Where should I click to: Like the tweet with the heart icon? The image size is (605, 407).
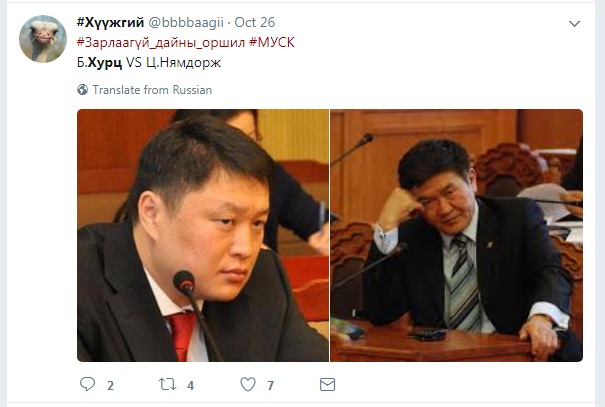[248, 384]
